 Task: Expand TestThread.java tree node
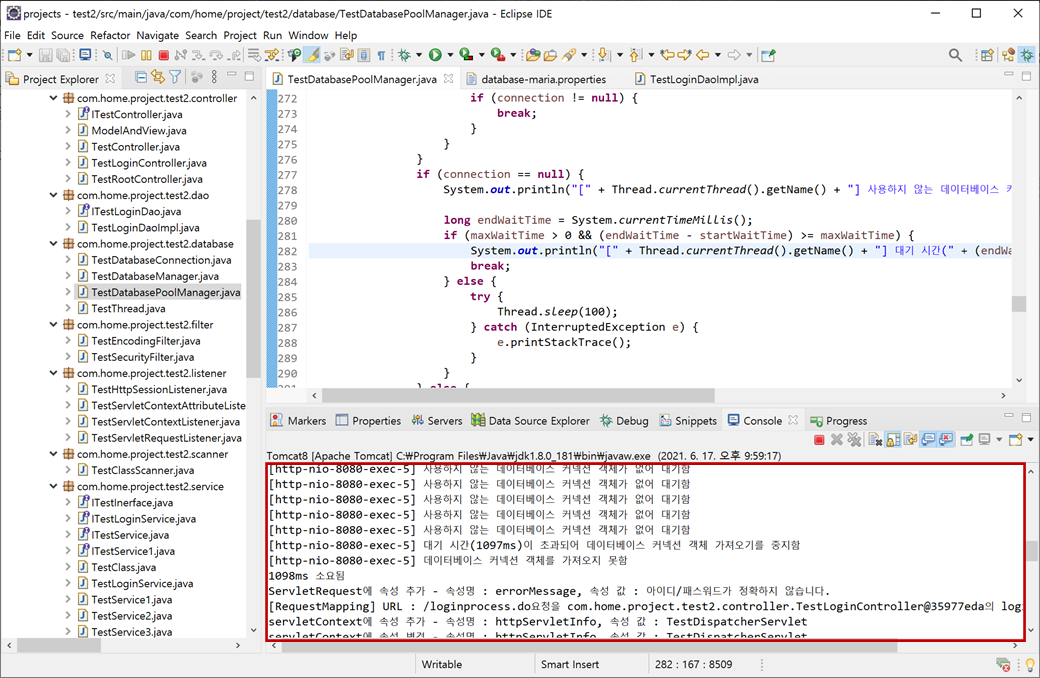68,308
